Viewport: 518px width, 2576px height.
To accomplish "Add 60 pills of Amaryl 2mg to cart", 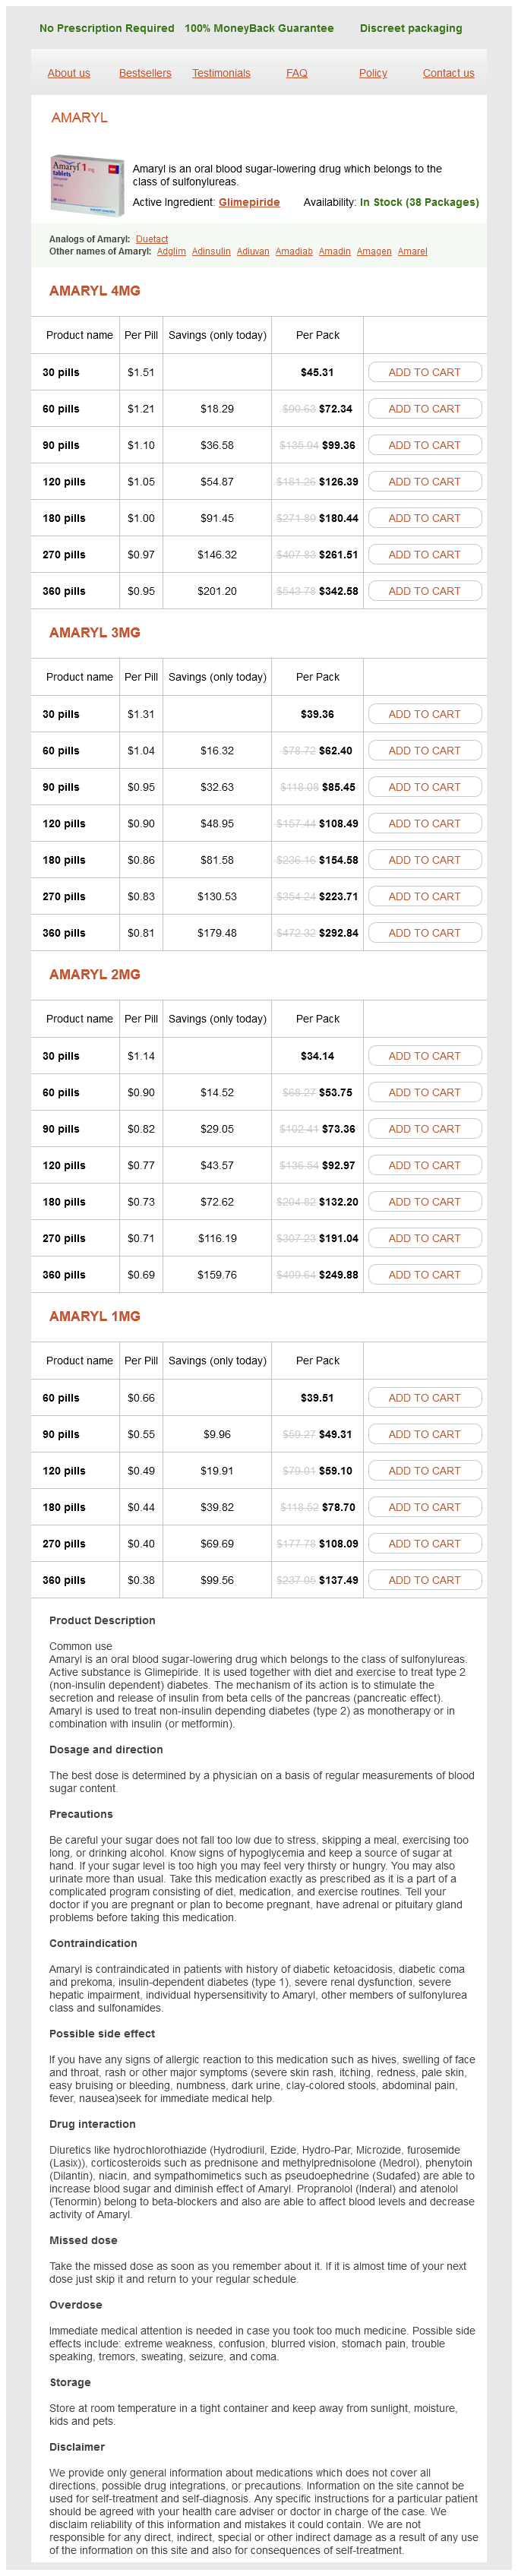I will click(x=424, y=1092).
